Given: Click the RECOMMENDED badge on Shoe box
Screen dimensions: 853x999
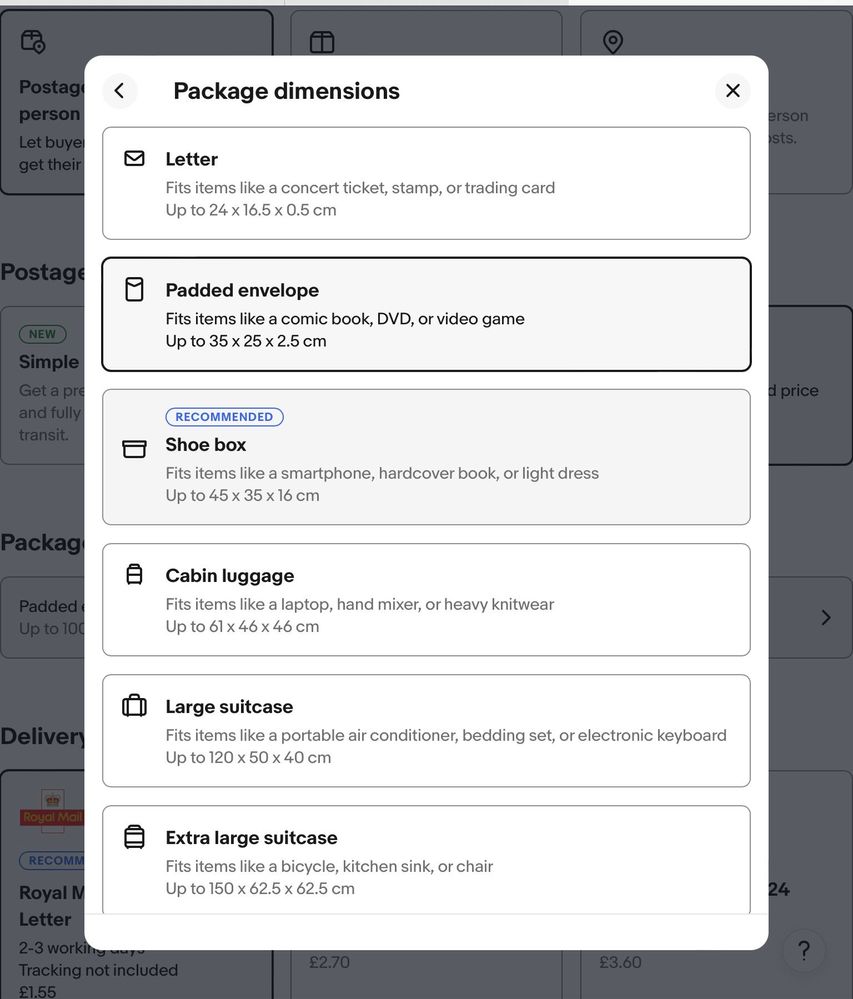Looking at the screenshot, I should tap(224, 417).
